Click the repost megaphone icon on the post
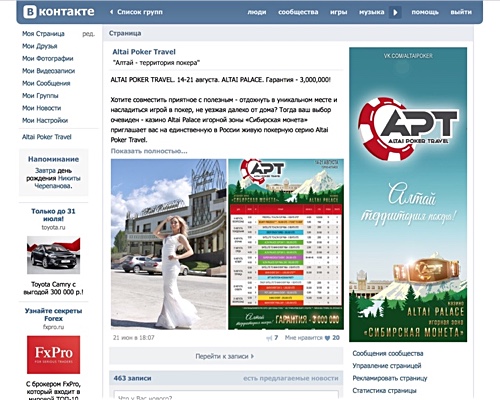The height and width of the screenshot is (400, 500). click(x=269, y=338)
